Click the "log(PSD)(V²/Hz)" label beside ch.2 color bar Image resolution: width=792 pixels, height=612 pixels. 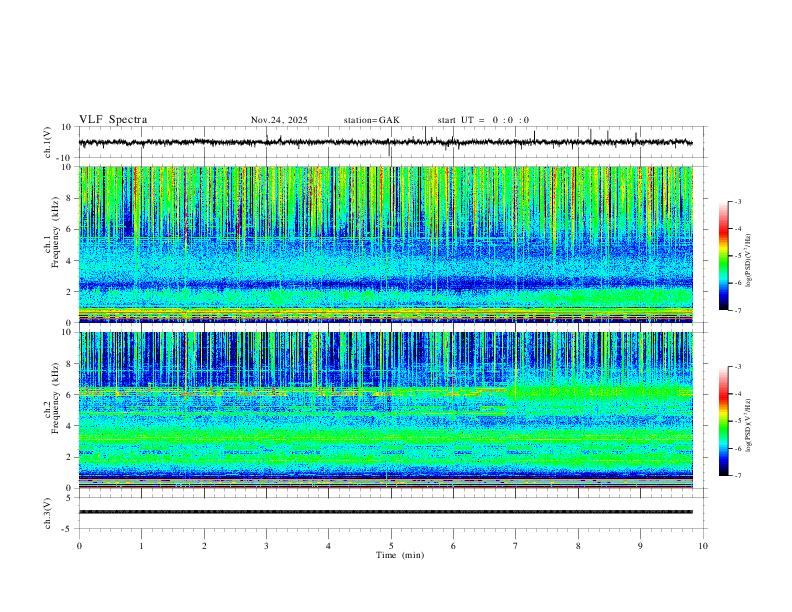point(749,425)
